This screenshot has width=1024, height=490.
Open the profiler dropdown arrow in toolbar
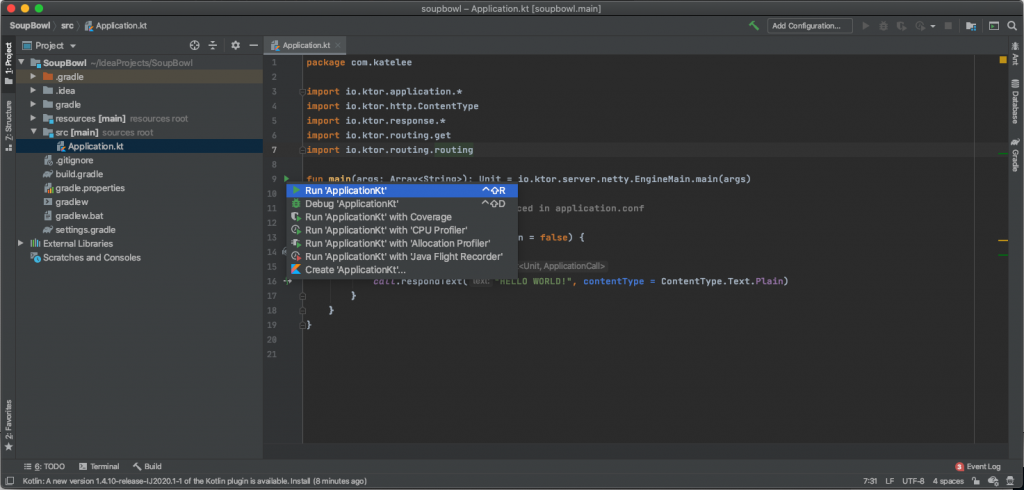pyautogui.click(x=933, y=26)
